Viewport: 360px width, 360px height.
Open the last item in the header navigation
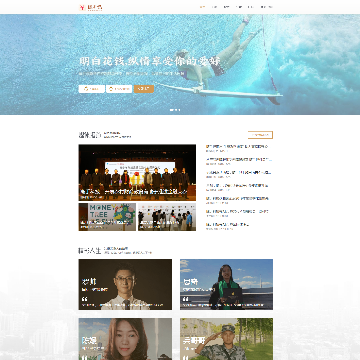pos(266,7)
